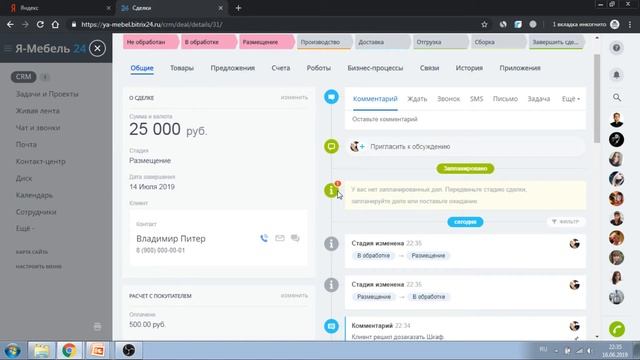The width and height of the screenshot is (640, 360).
Task: Select Звонок activity tab
Action: point(448,99)
